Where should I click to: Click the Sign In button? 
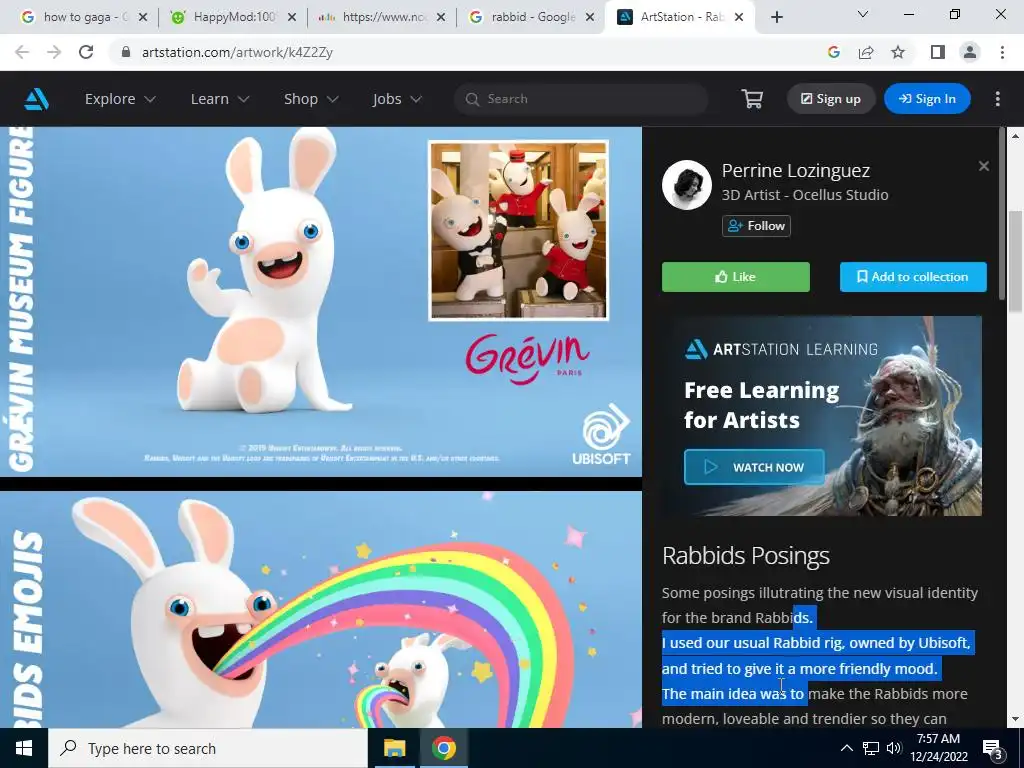coord(927,99)
